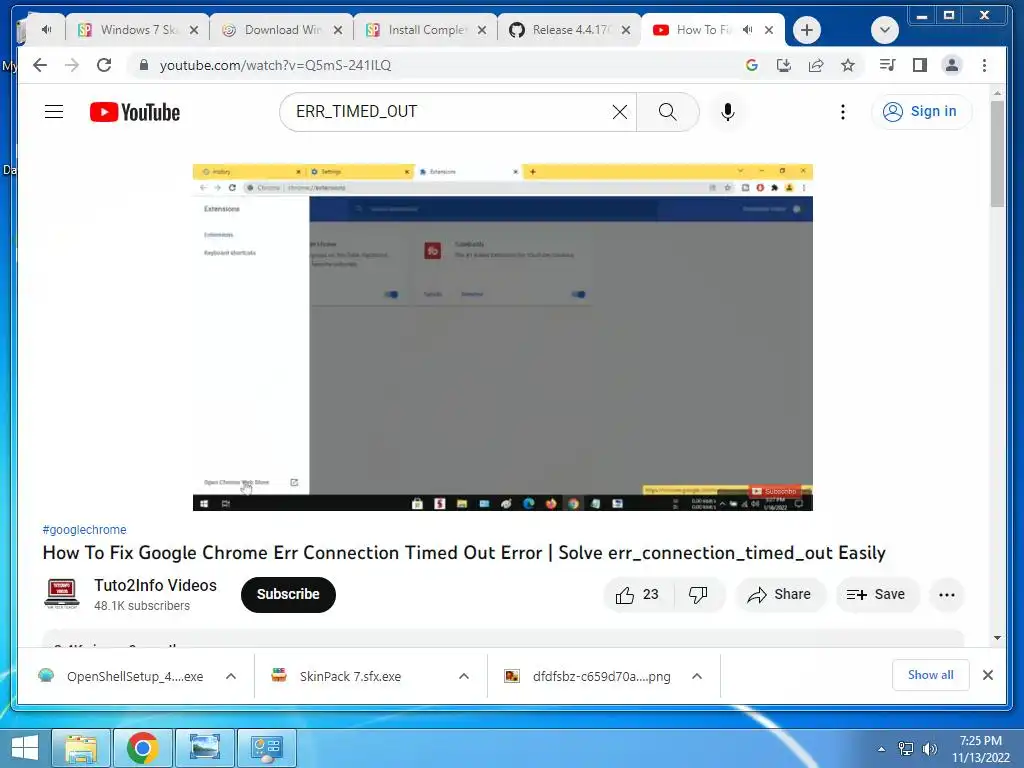This screenshot has width=1024, height=768.
Task: Open the volume tray icon
Action: click(929, 749)
